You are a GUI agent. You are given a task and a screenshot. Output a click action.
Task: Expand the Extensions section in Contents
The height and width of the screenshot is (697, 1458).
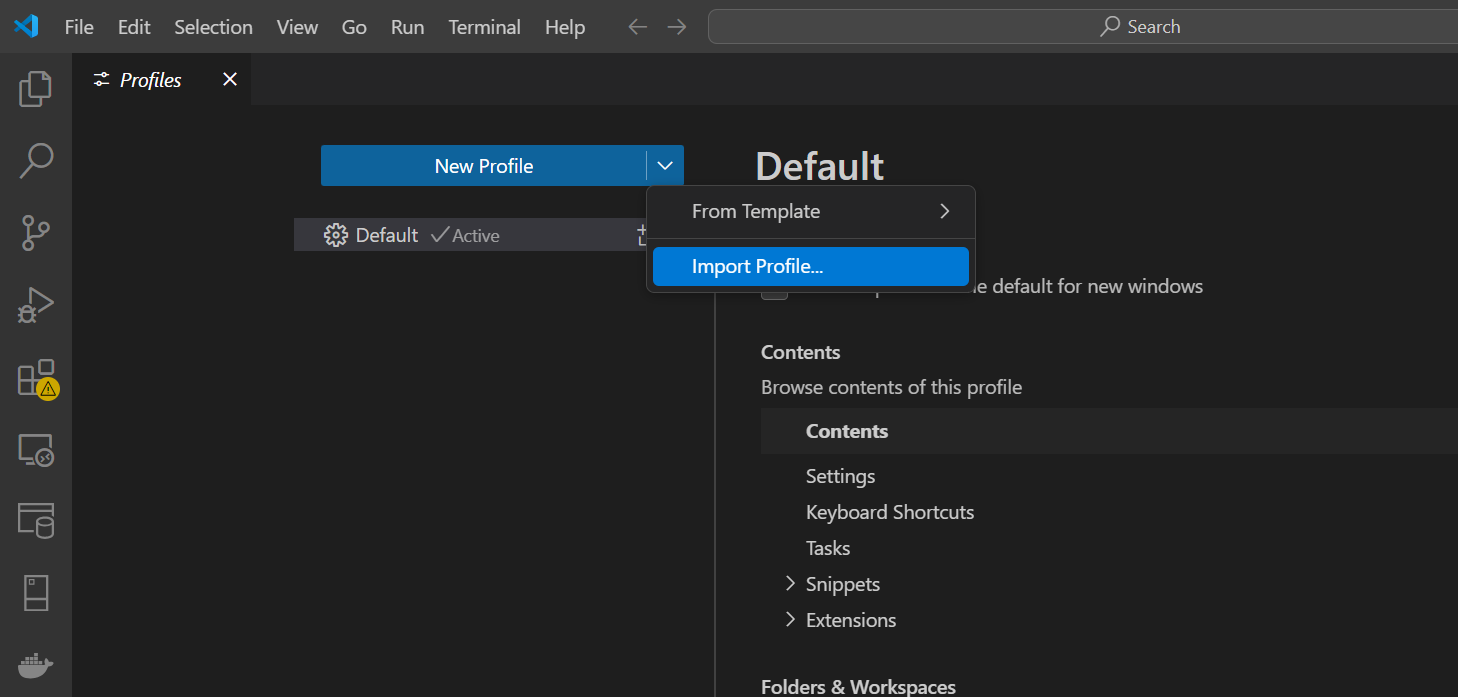tap(790, 619)
